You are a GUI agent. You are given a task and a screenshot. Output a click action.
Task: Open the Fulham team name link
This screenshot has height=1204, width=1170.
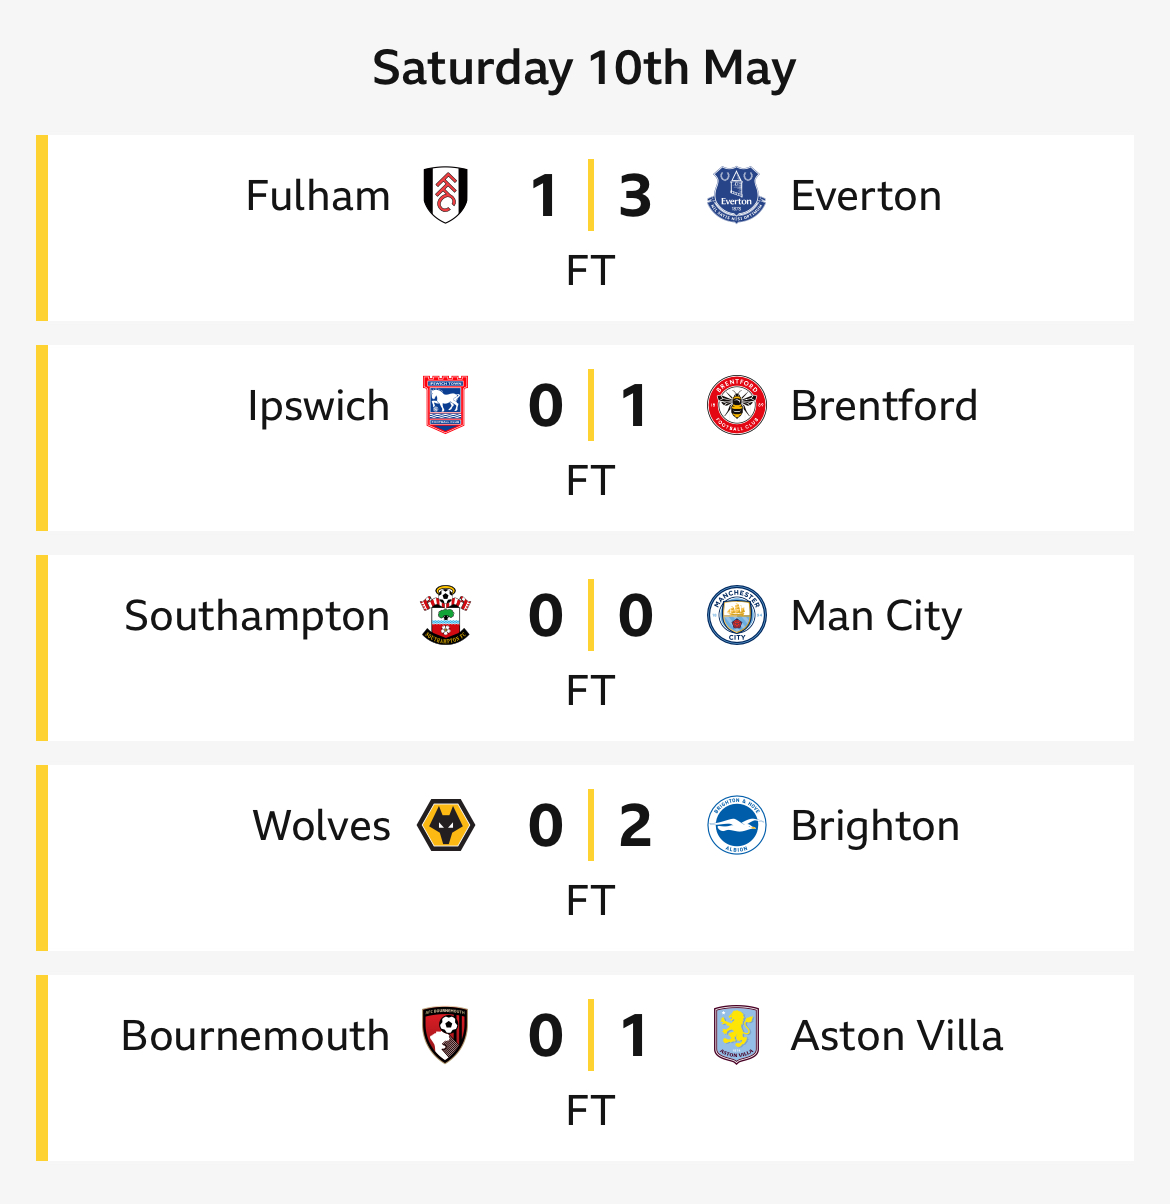point(318,196)
